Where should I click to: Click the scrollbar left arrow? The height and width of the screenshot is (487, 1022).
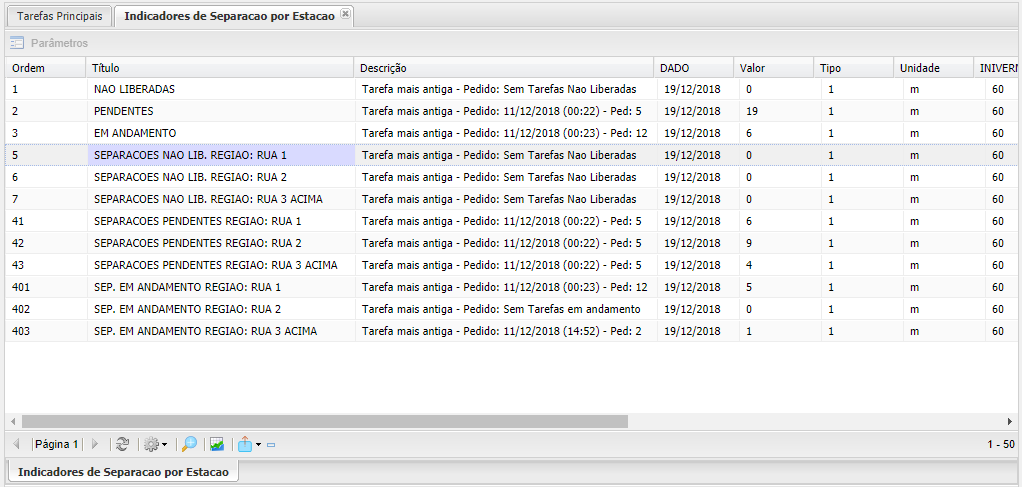tap(12, 422)
